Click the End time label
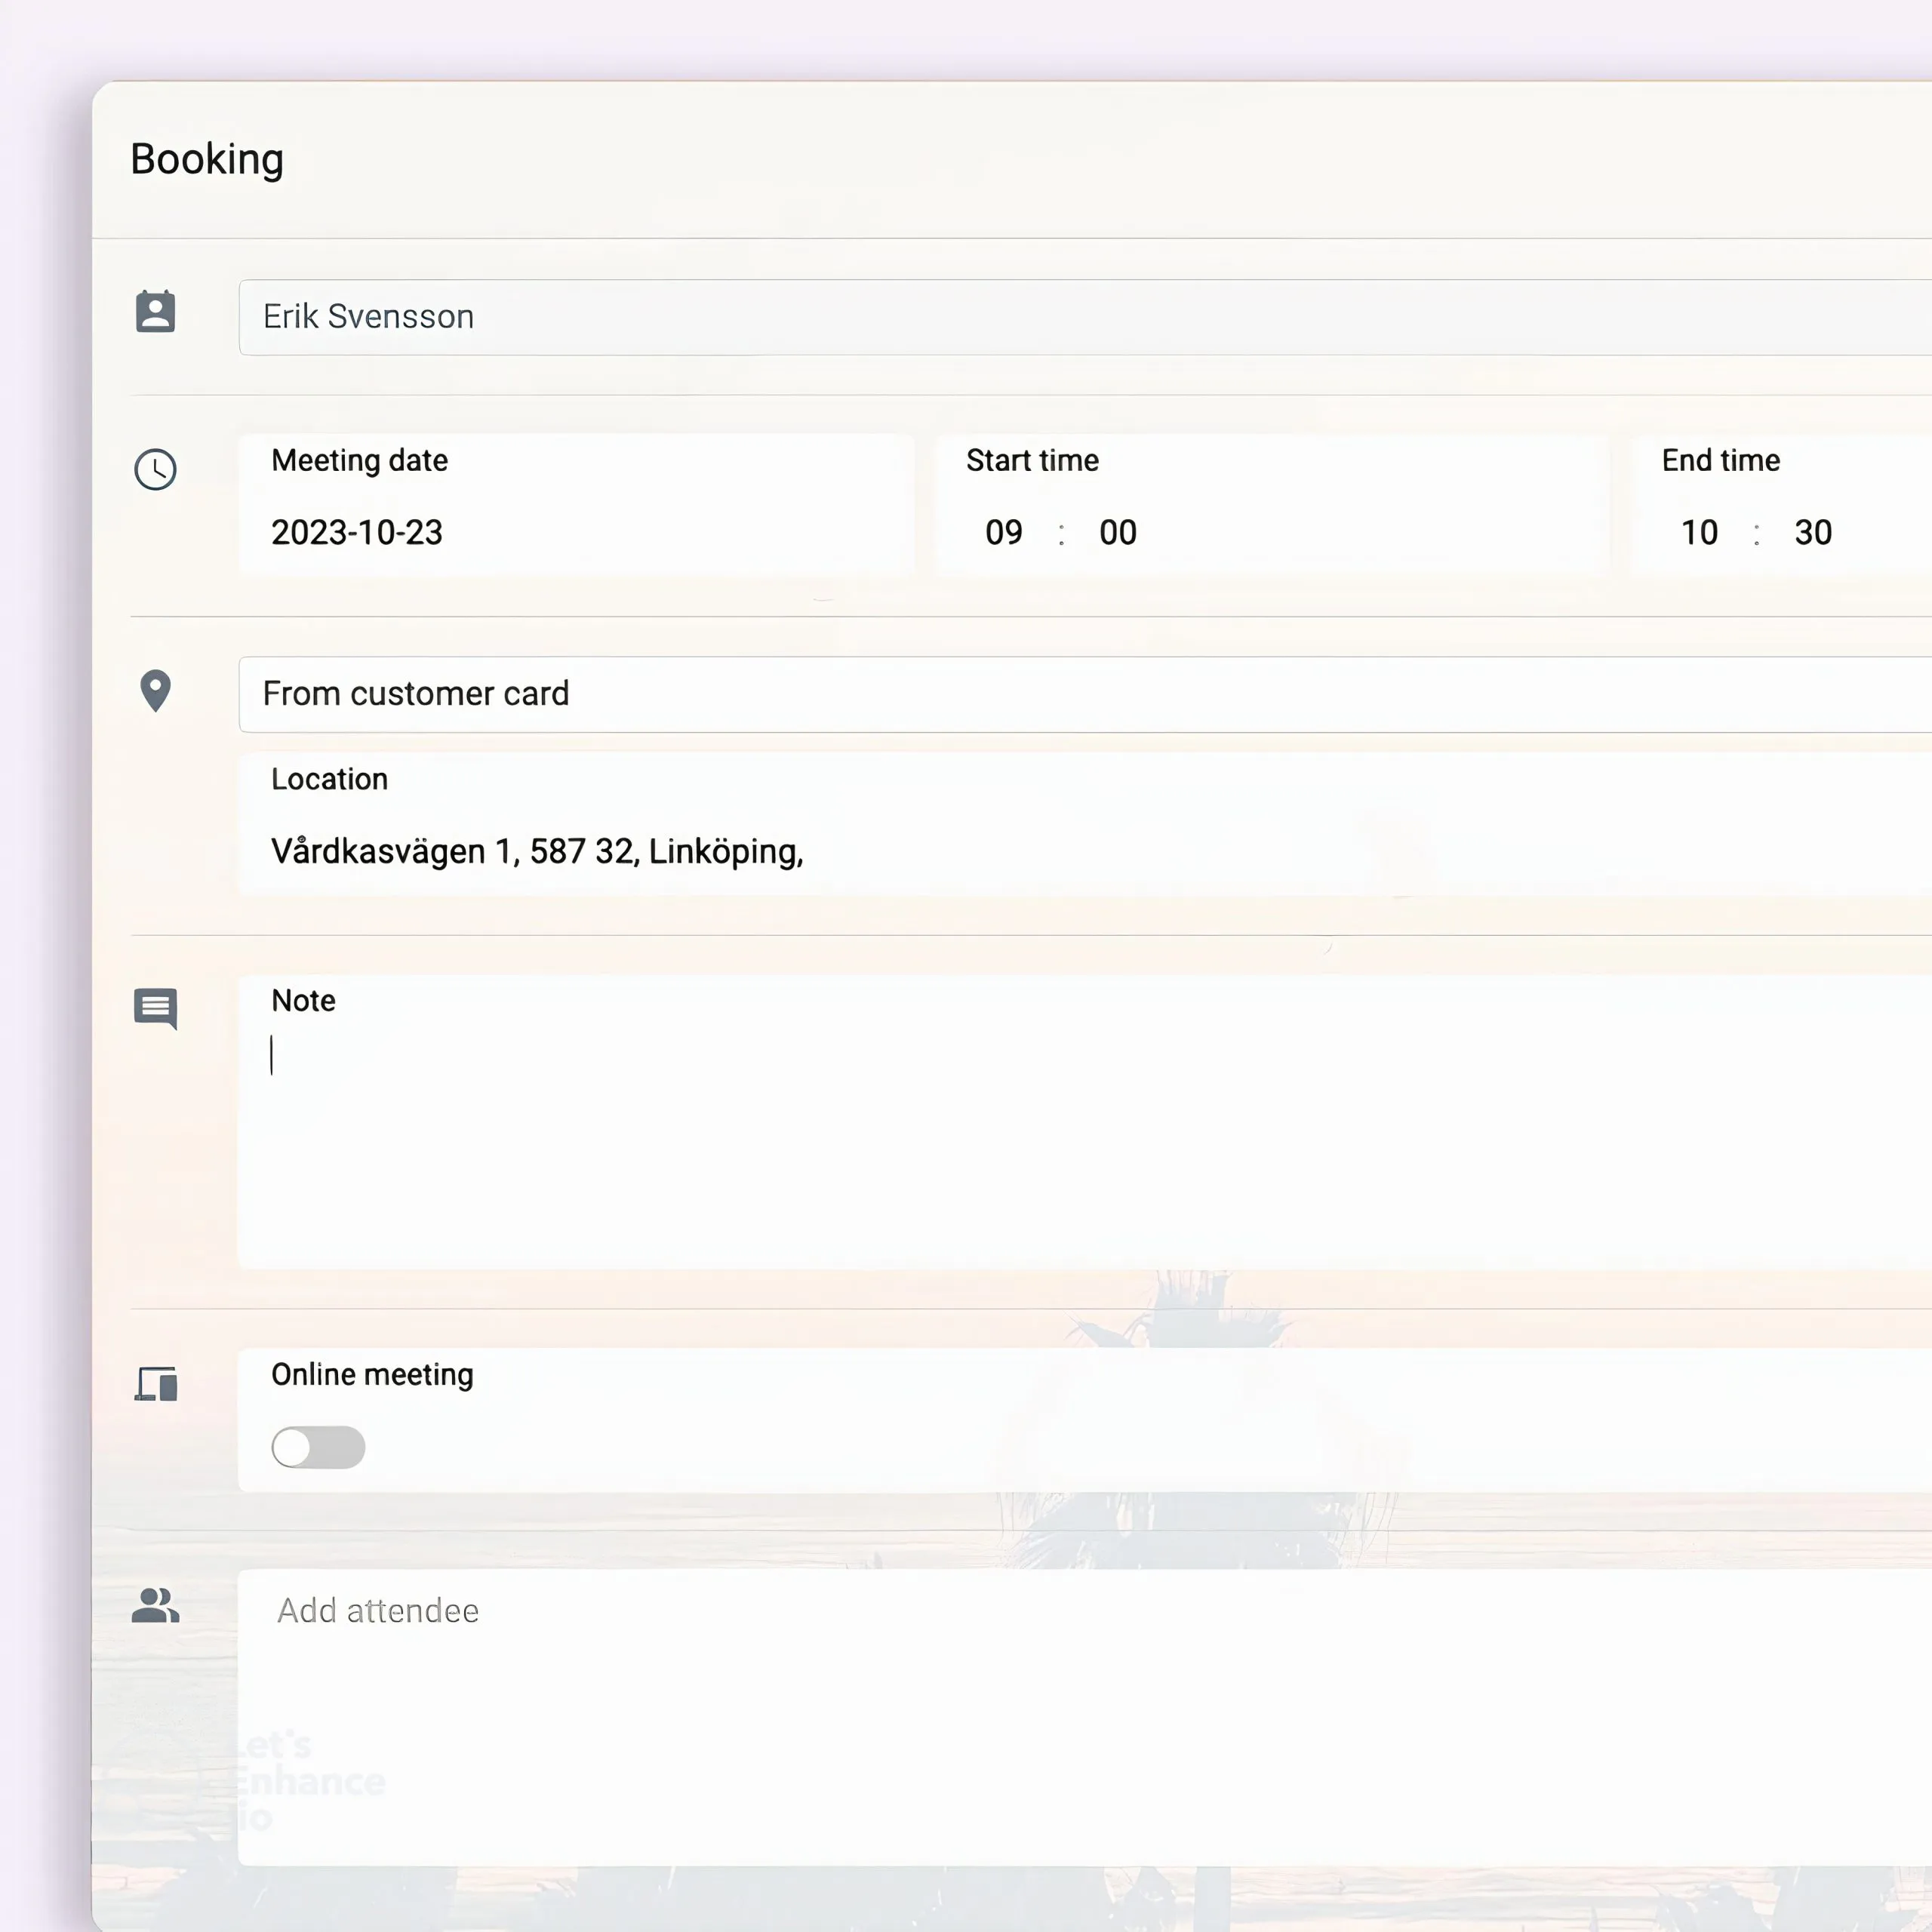 tap(1721, 460)
